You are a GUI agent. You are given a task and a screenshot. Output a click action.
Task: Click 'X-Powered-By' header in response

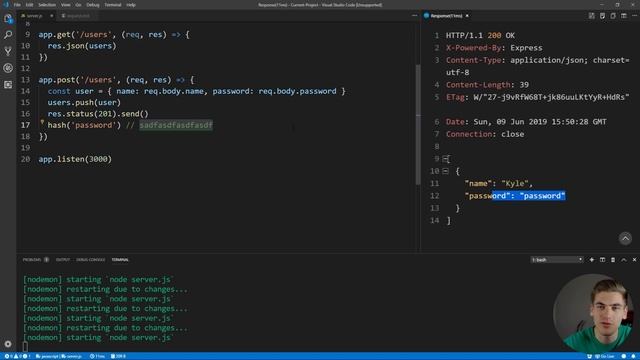pos(473,48)
